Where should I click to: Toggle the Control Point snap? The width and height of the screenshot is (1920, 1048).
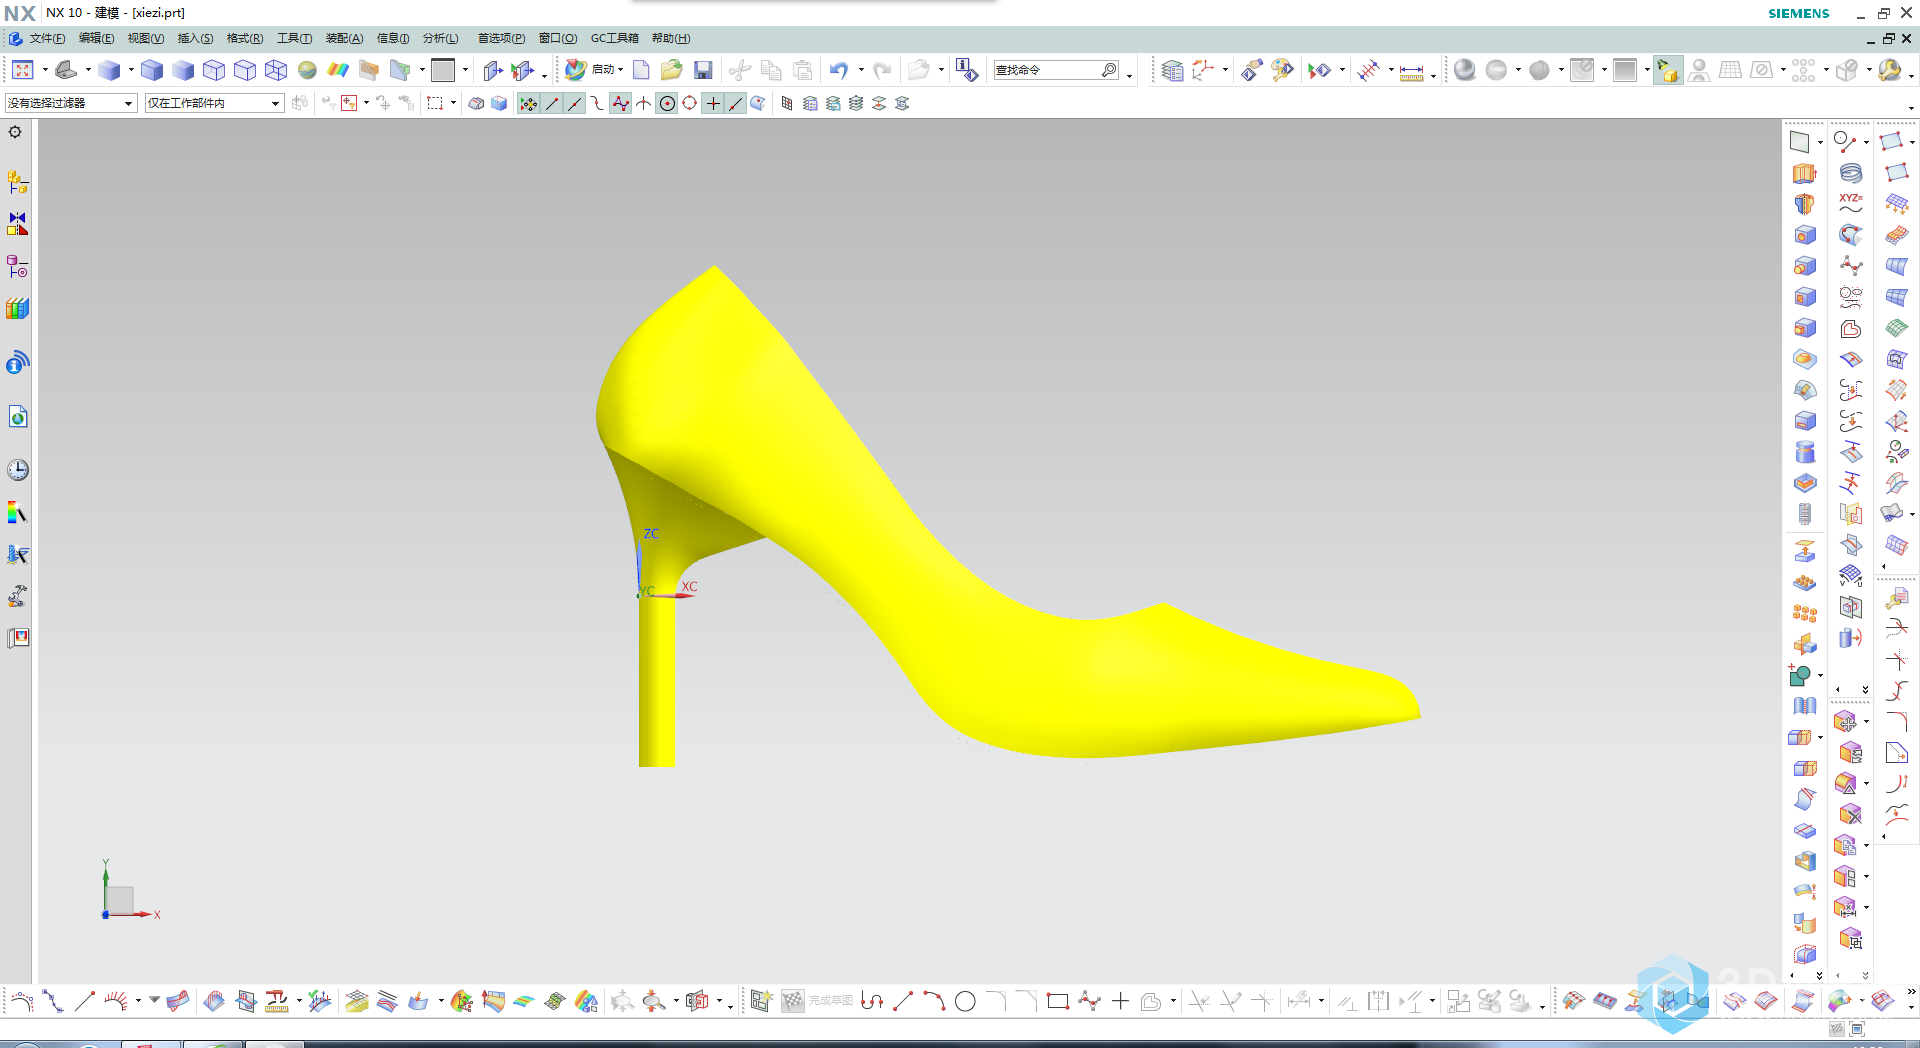pyautogui.click(x=597, y=103)
